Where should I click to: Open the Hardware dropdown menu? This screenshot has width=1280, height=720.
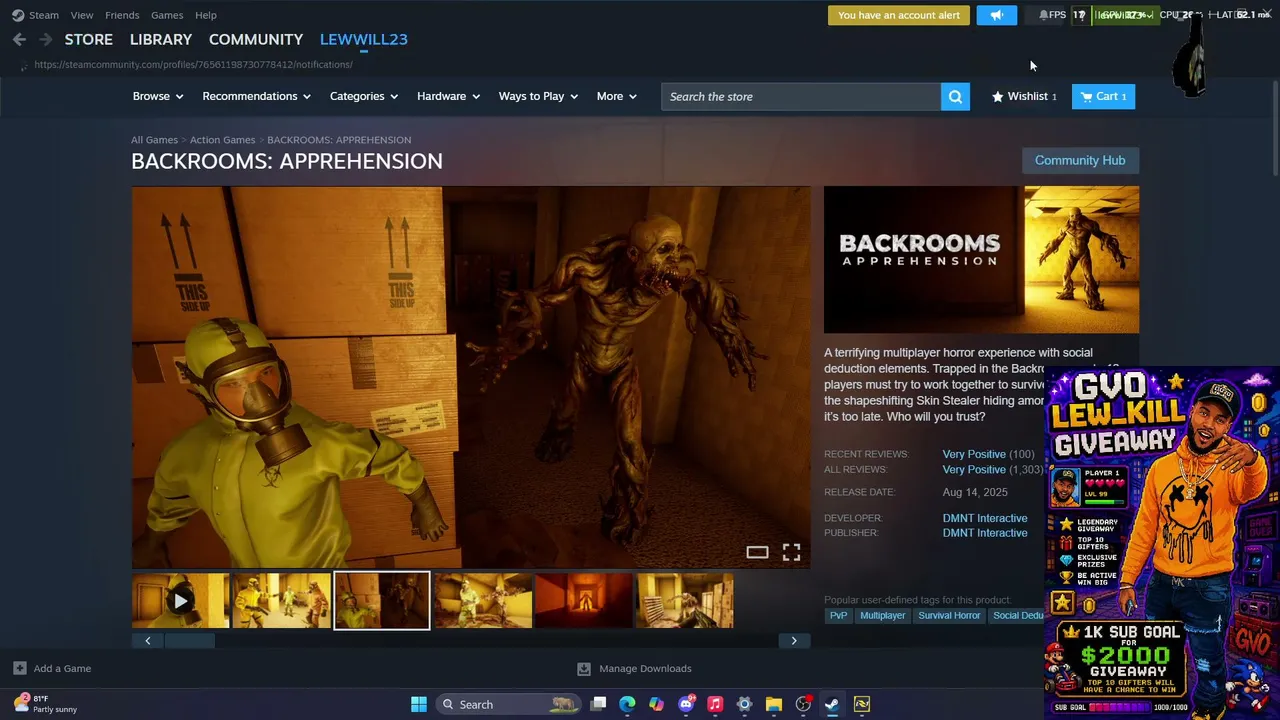[448, 96]
